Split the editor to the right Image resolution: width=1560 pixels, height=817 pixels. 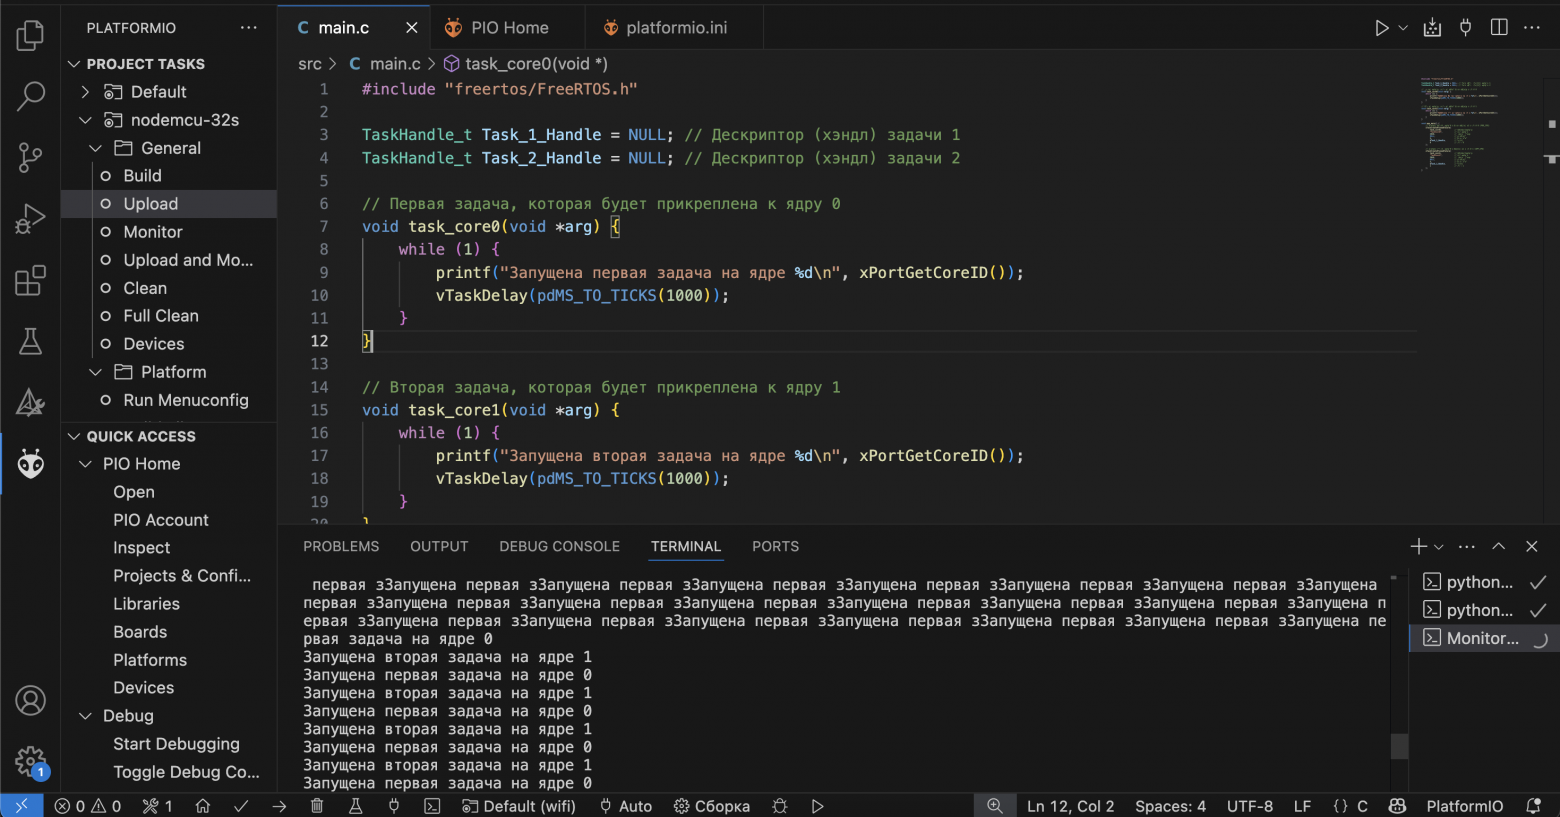[x=1499, y=28]
